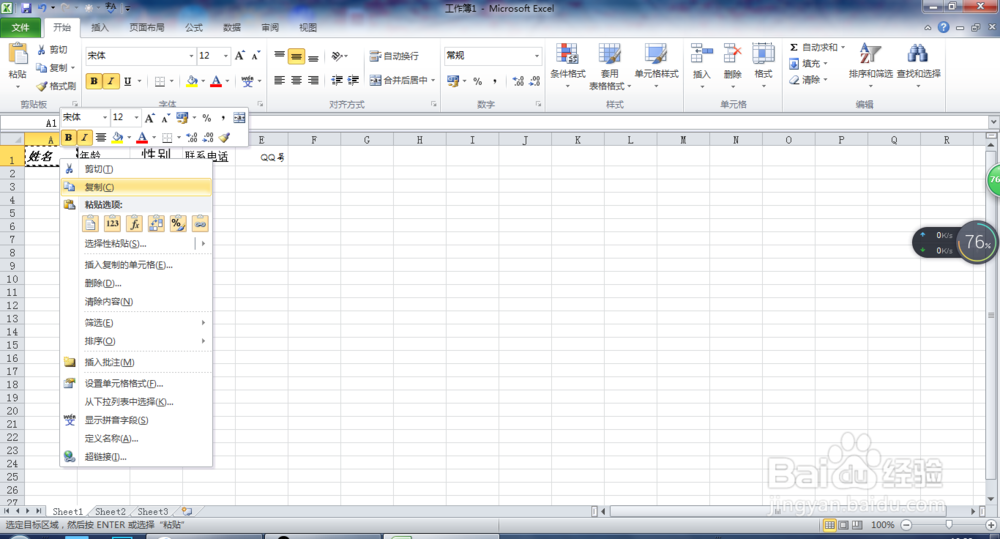The width and height of the screenshot is (1000, 539).
Task: Click right align icon in ribbon
Action: tap(313, 80)
